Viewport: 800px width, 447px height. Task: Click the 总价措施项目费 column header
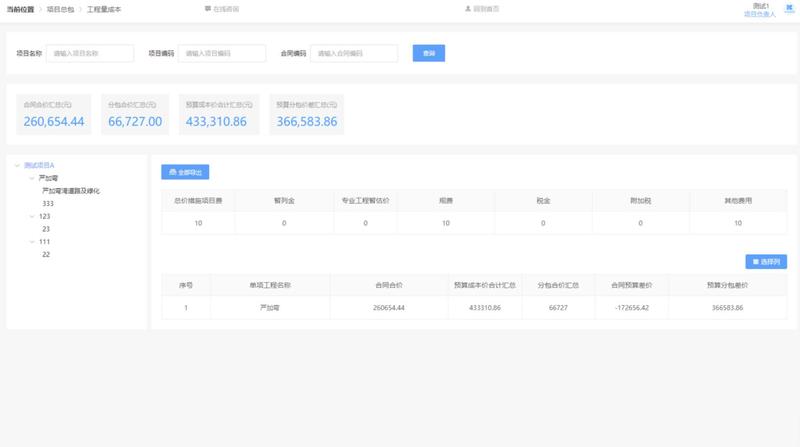click(x=198, y=201)
